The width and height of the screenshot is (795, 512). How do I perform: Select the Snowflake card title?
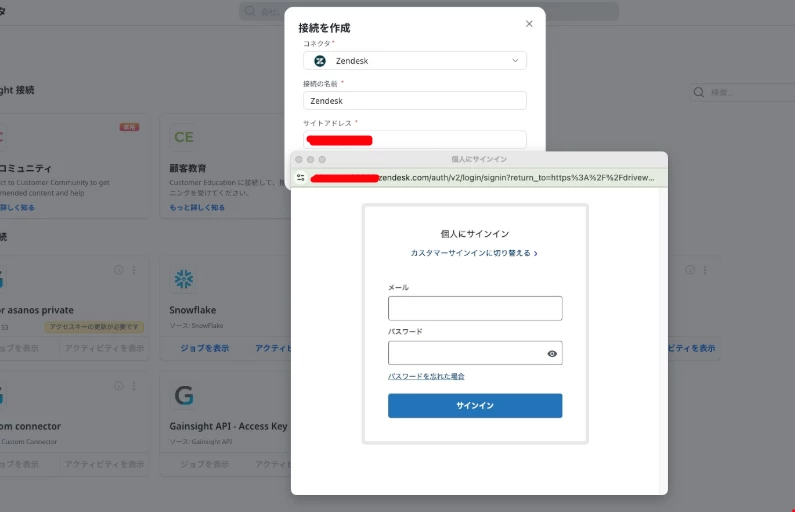(x=192, y=310)
